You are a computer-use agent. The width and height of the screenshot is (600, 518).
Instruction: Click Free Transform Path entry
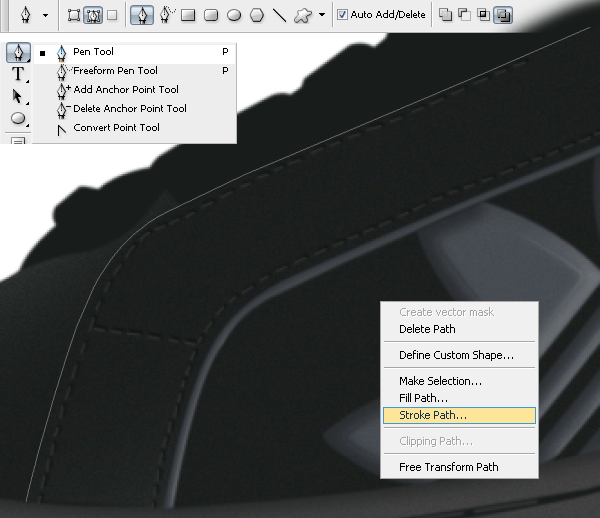pyautogui.click(x=459, y=468)
